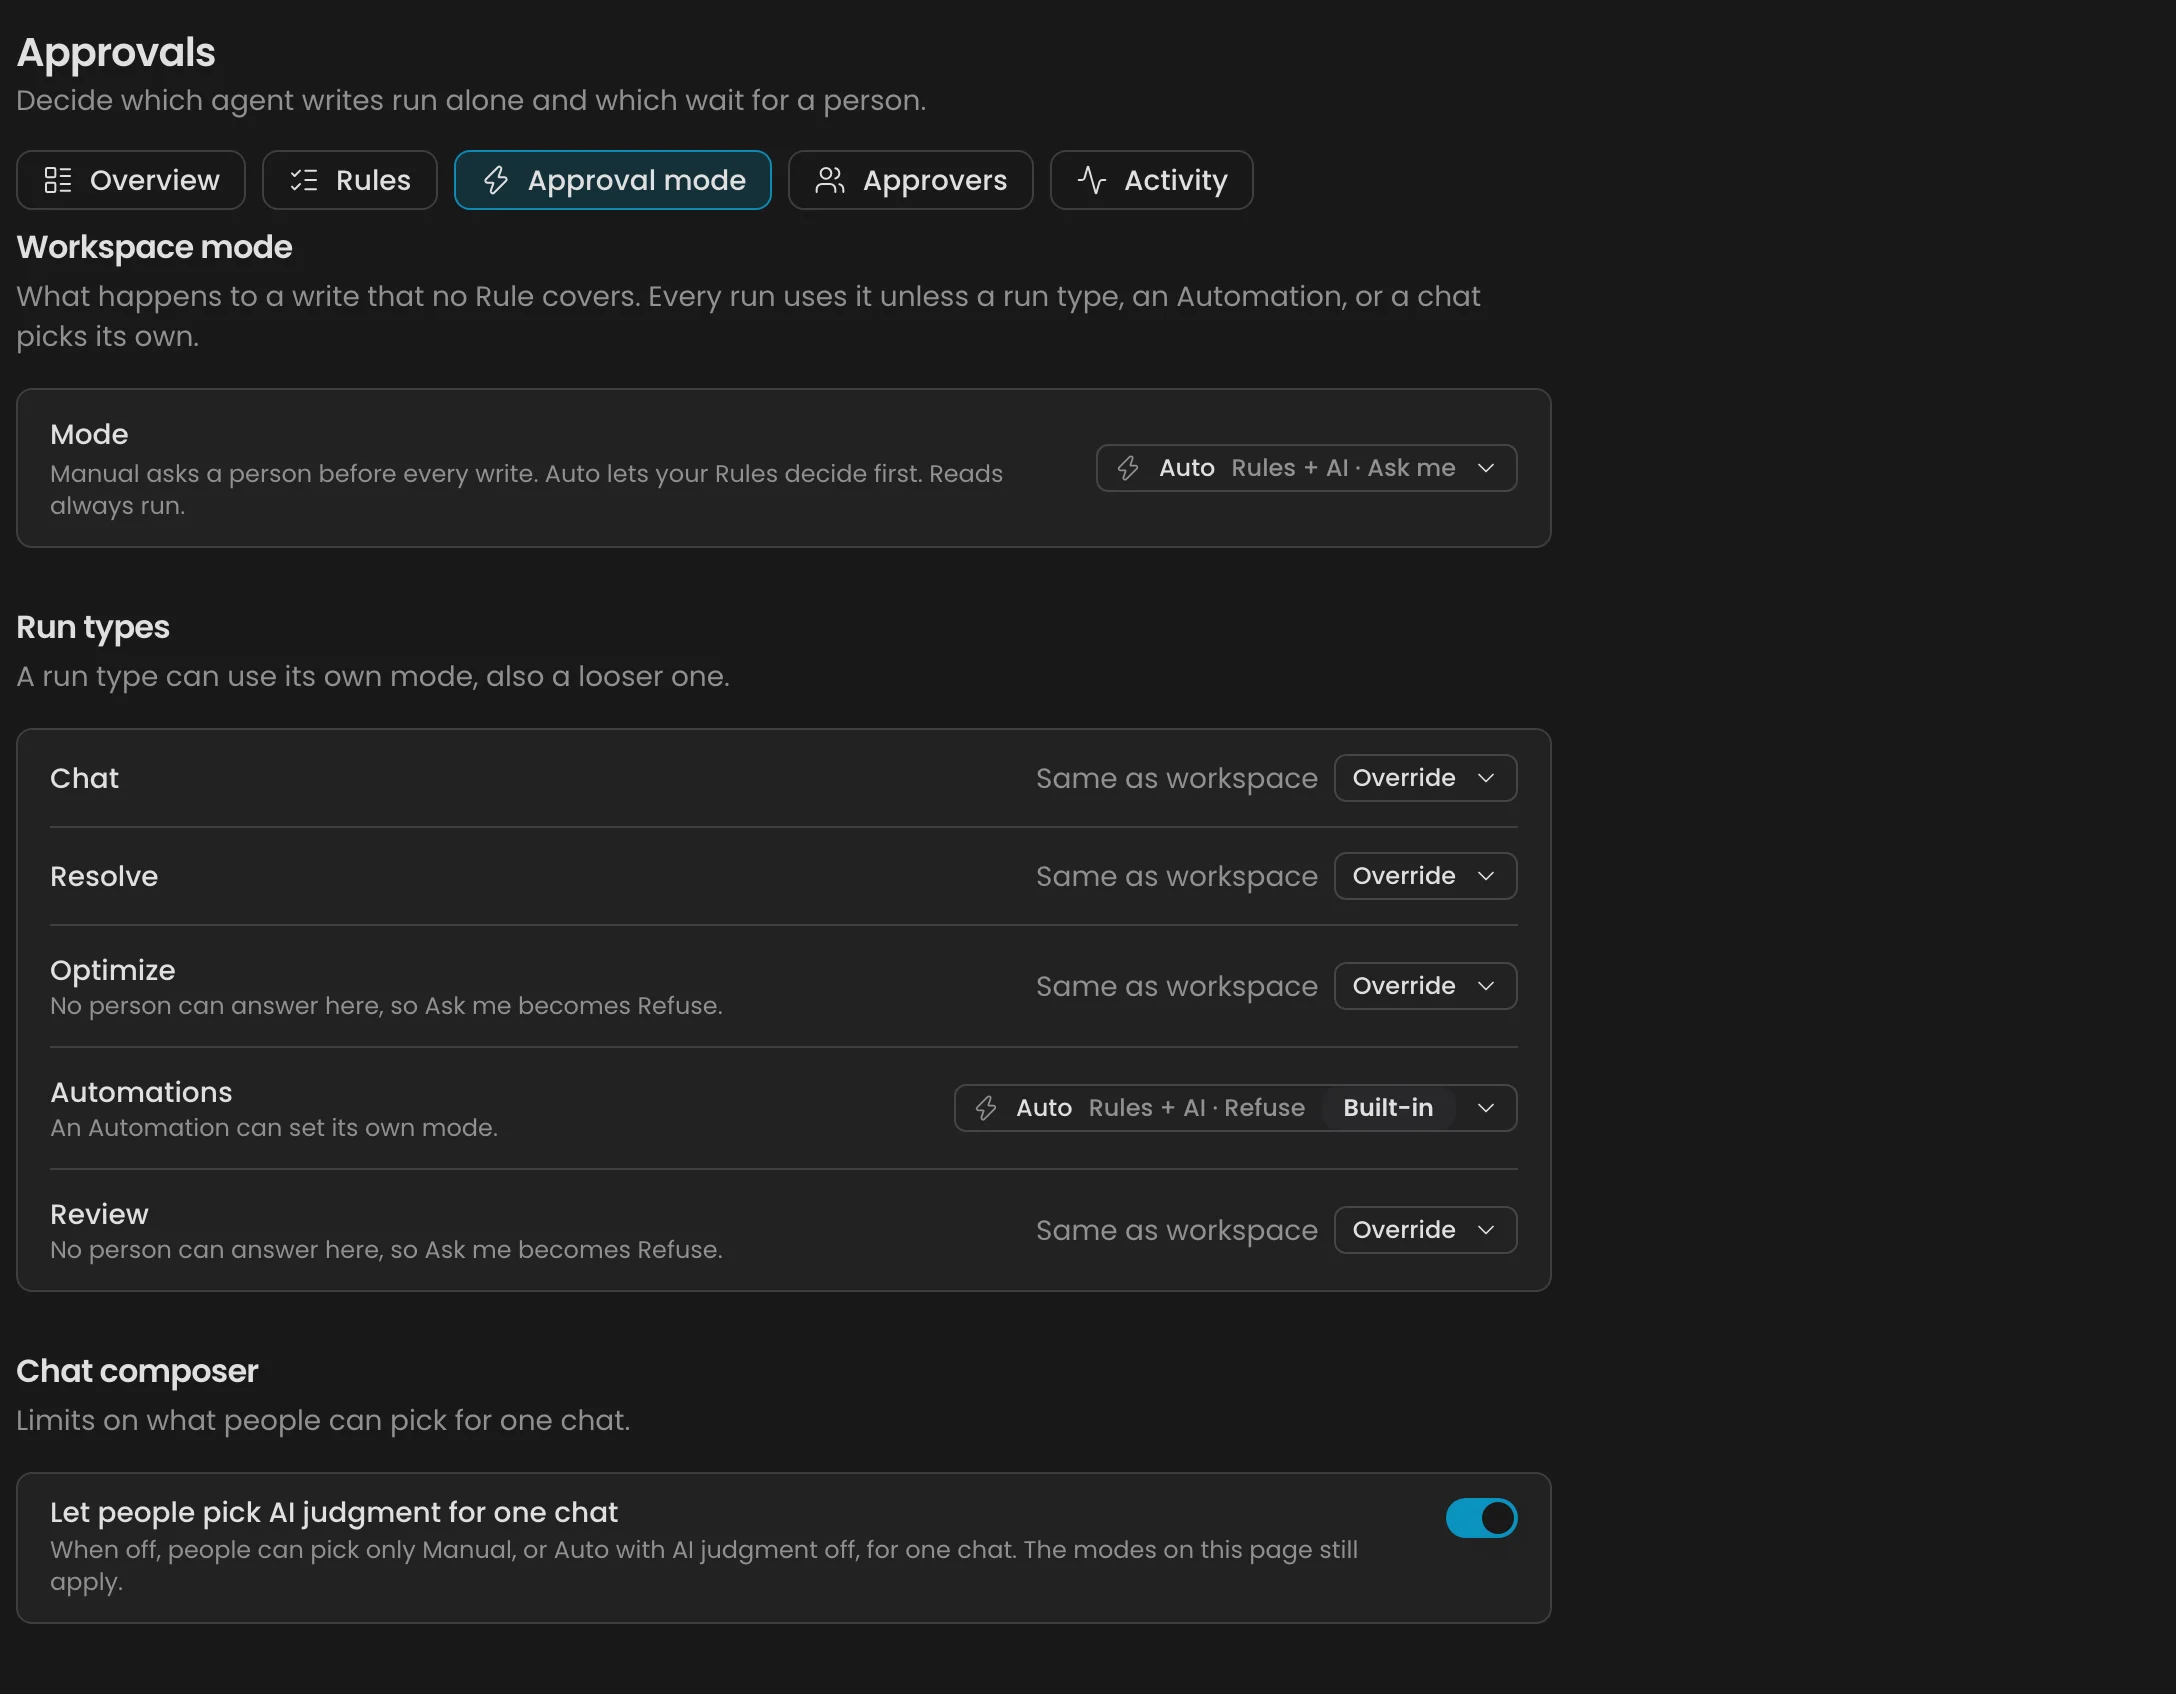Open the Override dropdown for Review

click(1425, 1230)
